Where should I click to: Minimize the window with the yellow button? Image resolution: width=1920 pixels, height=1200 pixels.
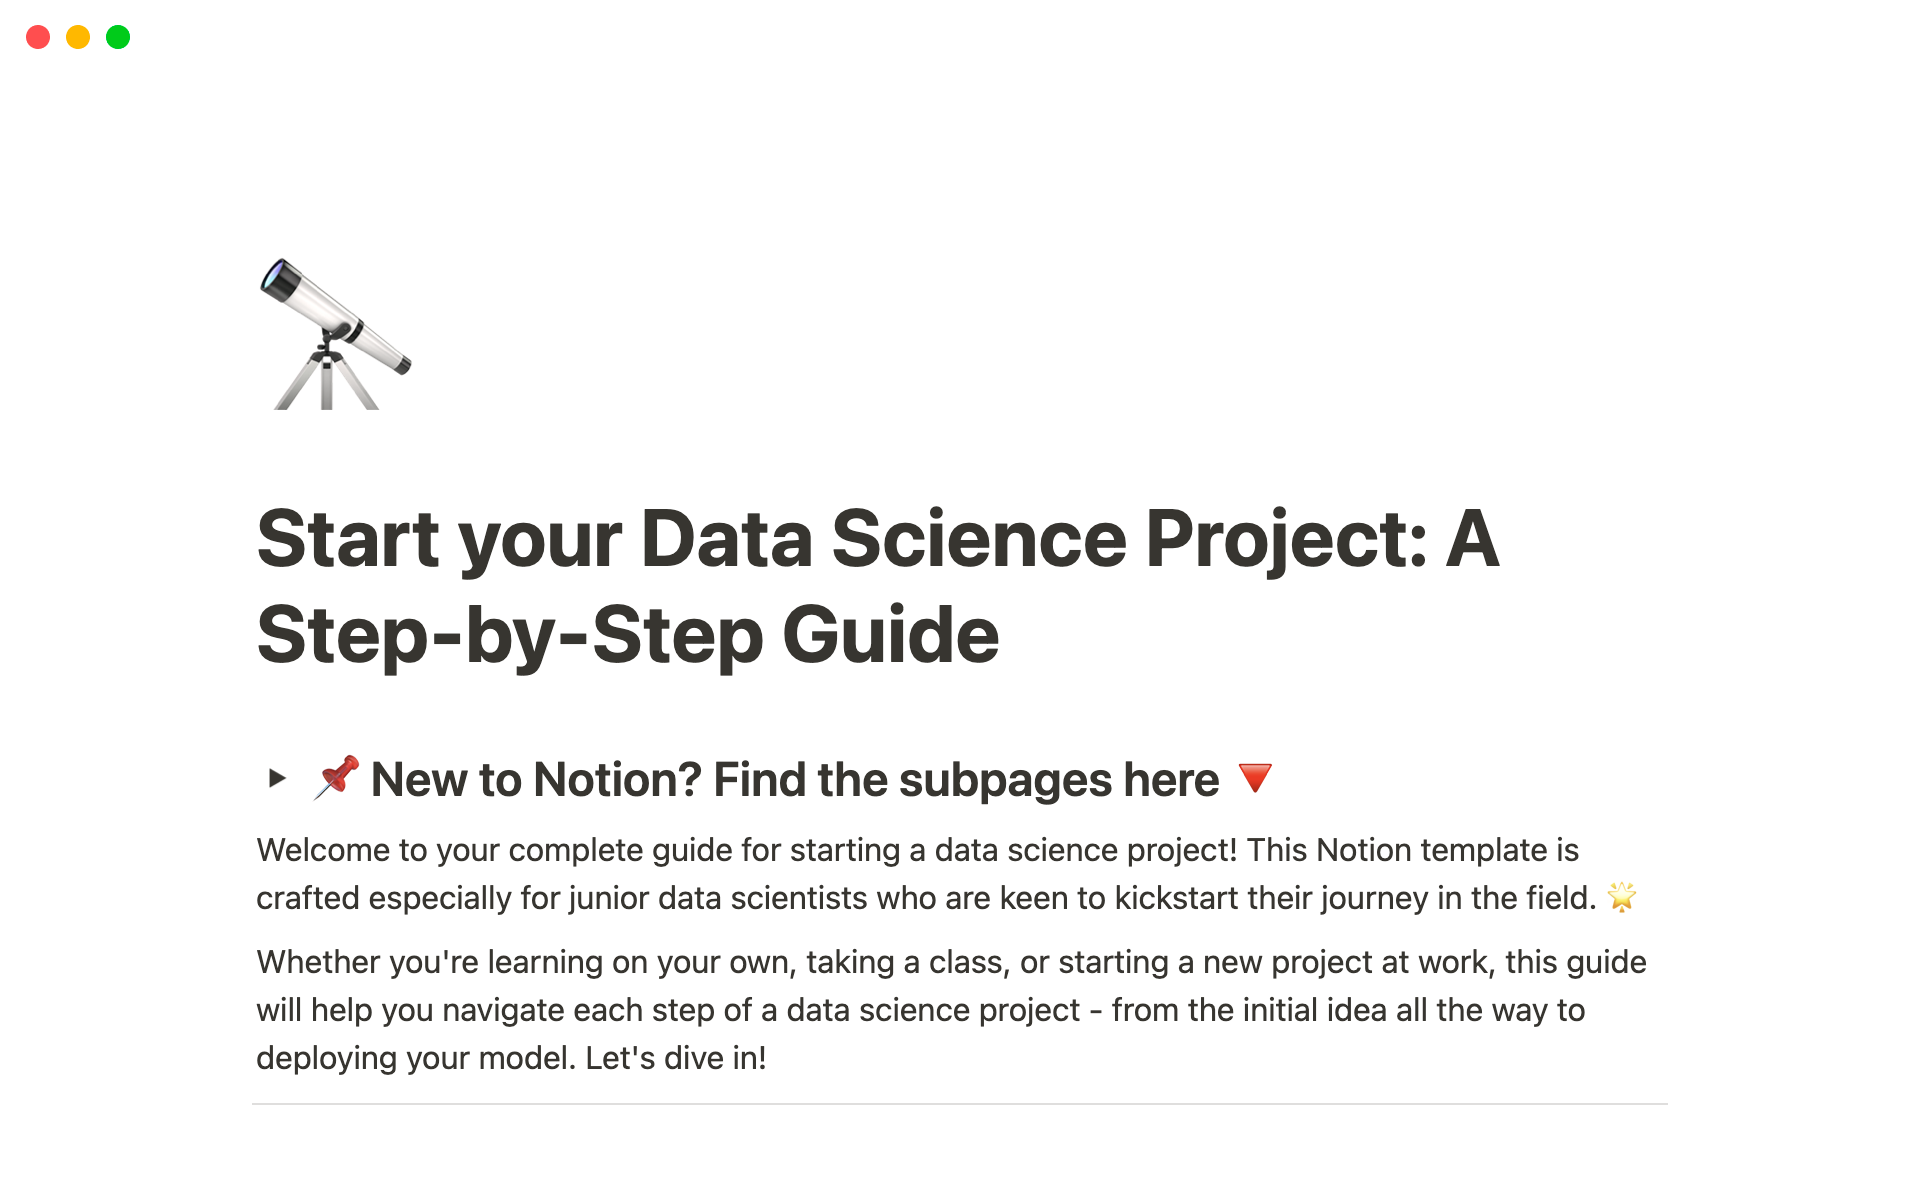tap(78, 37)
